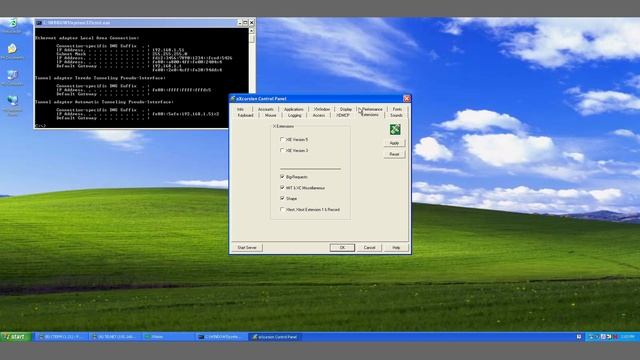Click the X Extensions group label
Screen dimensions: 640x360
283,127
